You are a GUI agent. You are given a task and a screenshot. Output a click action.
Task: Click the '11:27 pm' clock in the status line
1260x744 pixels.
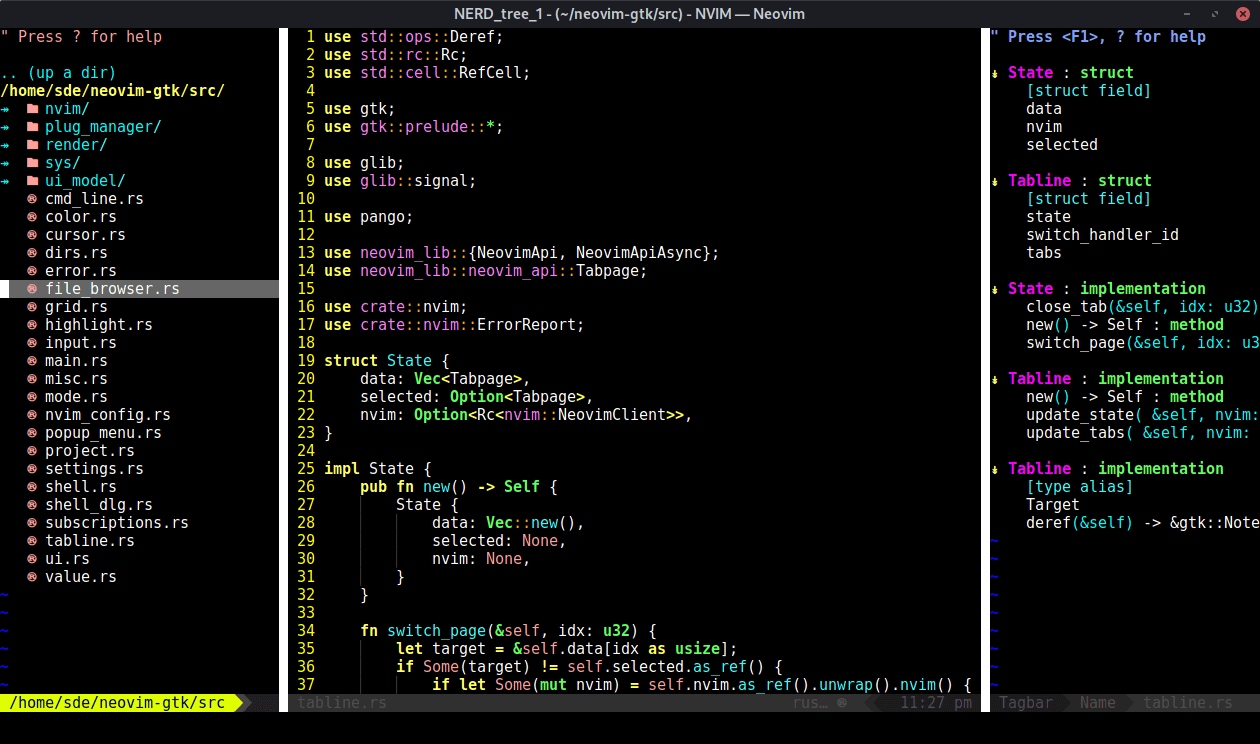pyautogui.click(x=936, y=703)
